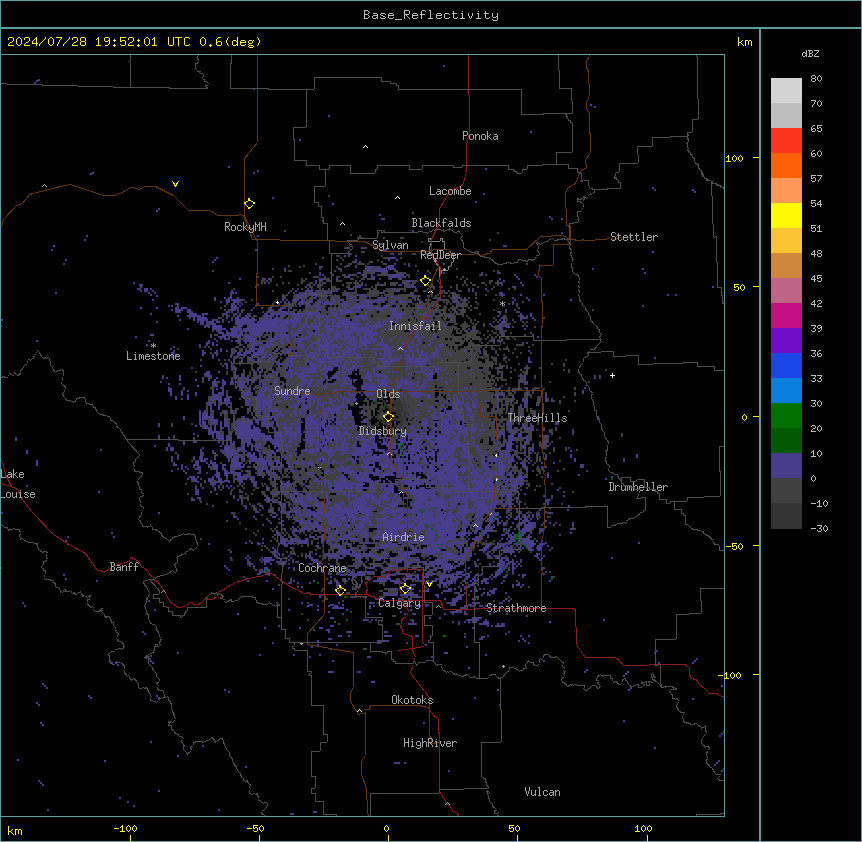The width and height of the screenshot is (862, 842).
Task: Click the Base_Reflectivity title text
Action: [x=431, y=15]
